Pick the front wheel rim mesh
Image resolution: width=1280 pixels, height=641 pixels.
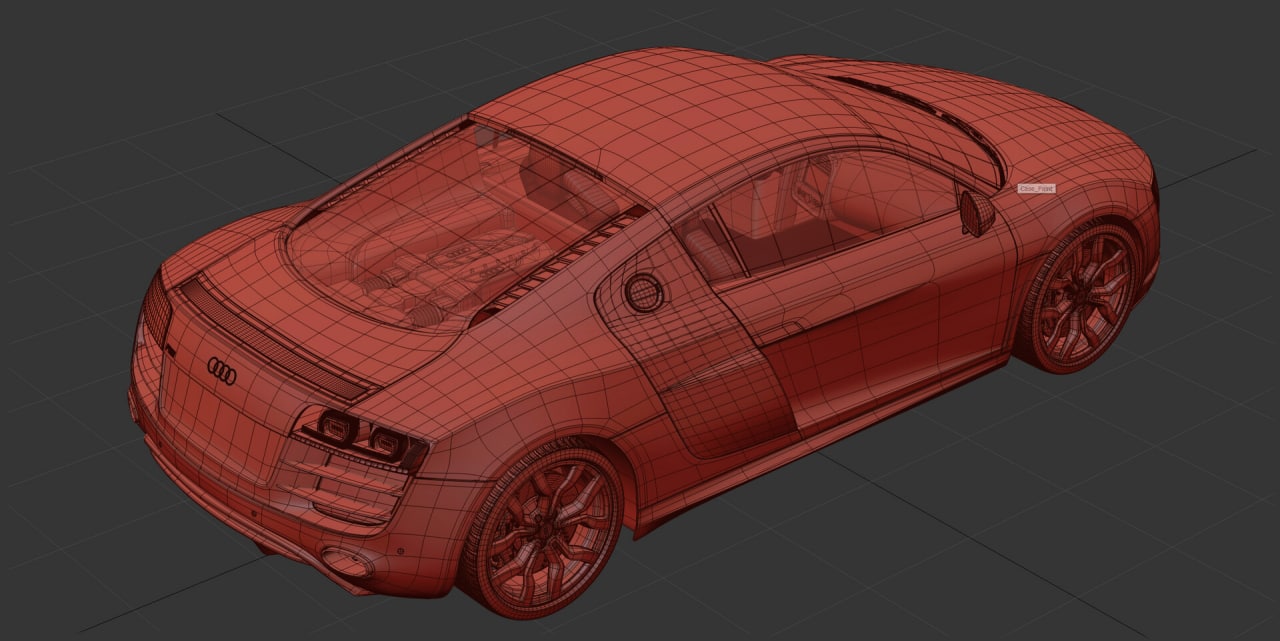(1084, 297)
